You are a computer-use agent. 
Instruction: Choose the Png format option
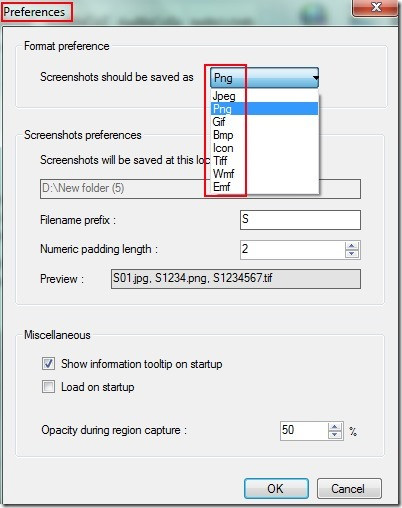[264, 109]
